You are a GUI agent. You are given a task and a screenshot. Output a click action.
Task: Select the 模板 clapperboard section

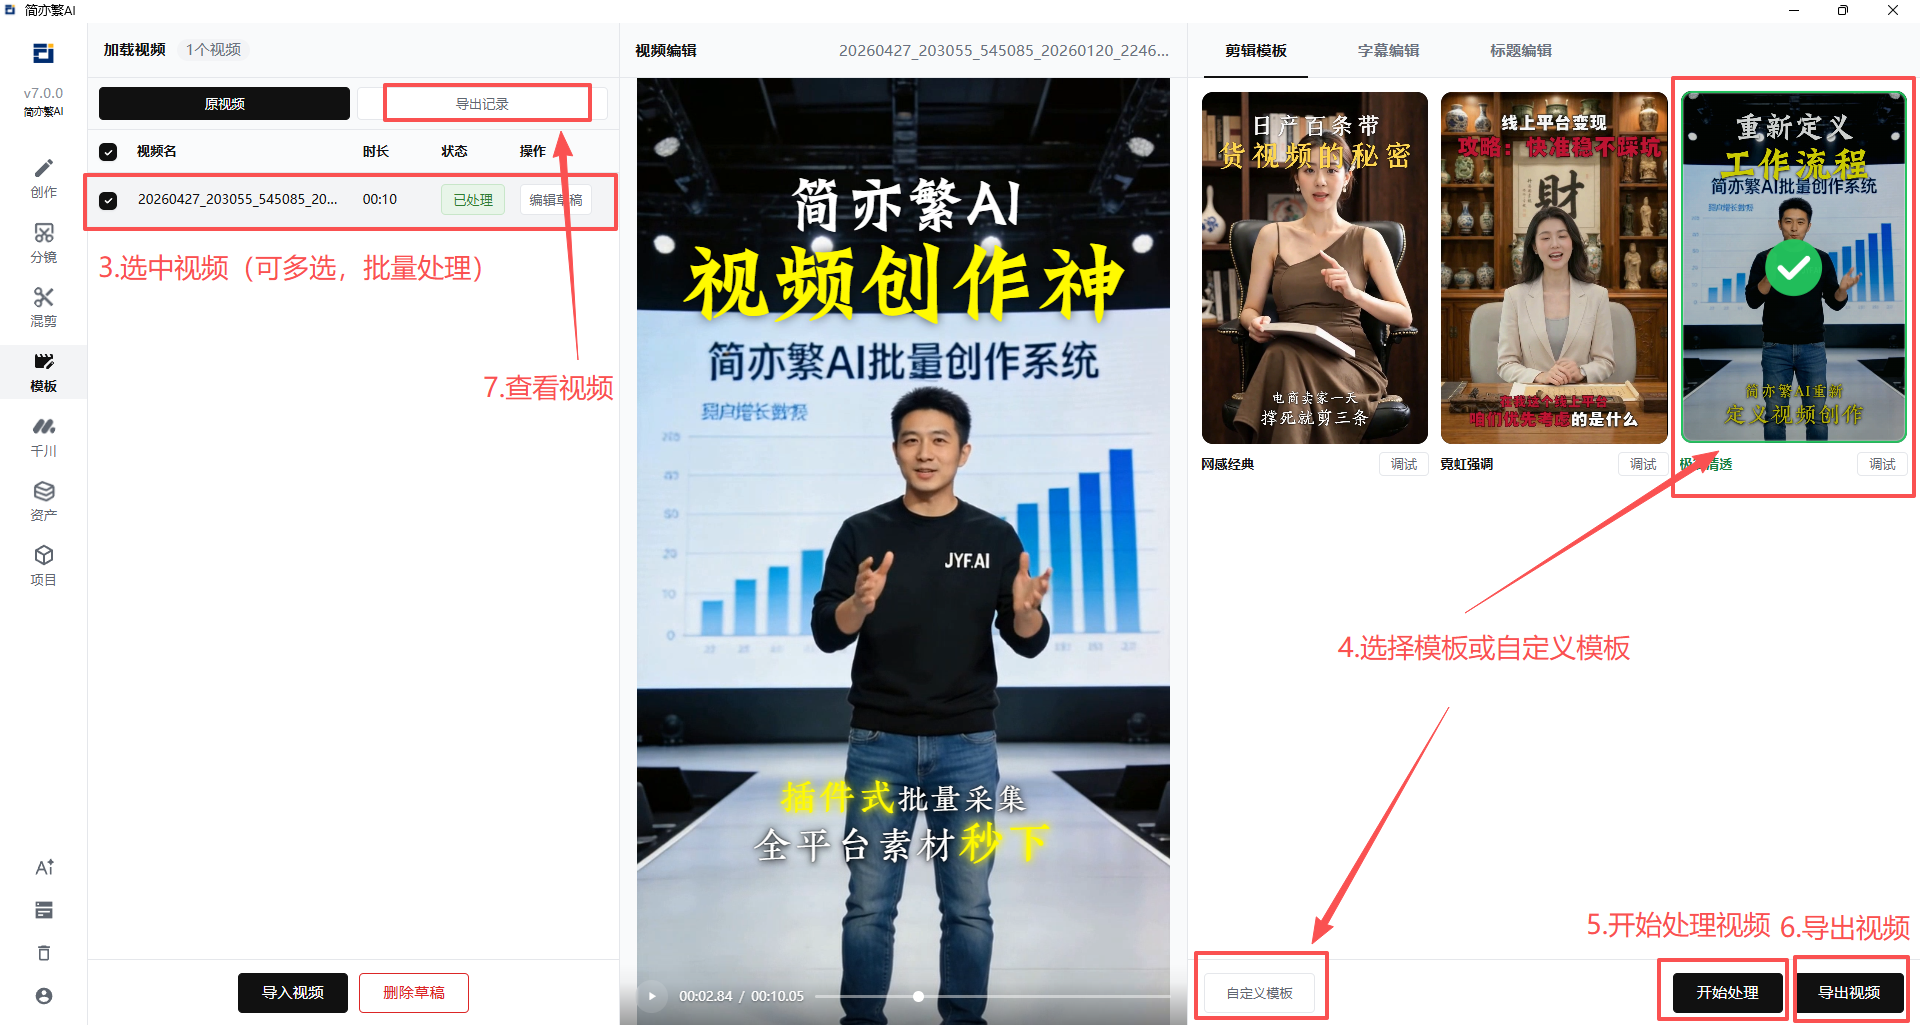pyautogui.click(x=43, y=372)
